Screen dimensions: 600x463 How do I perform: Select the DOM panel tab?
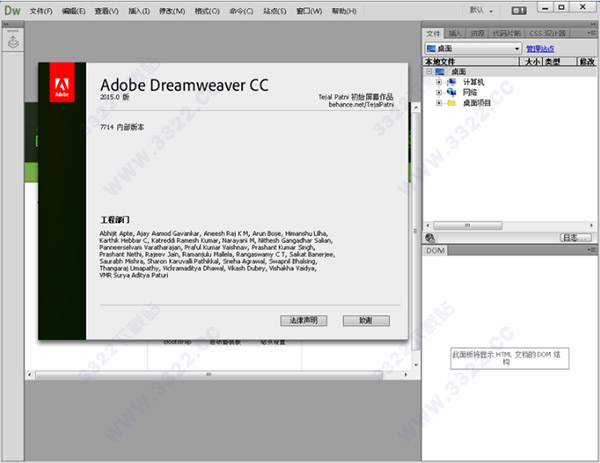click(x=435, y=250)
